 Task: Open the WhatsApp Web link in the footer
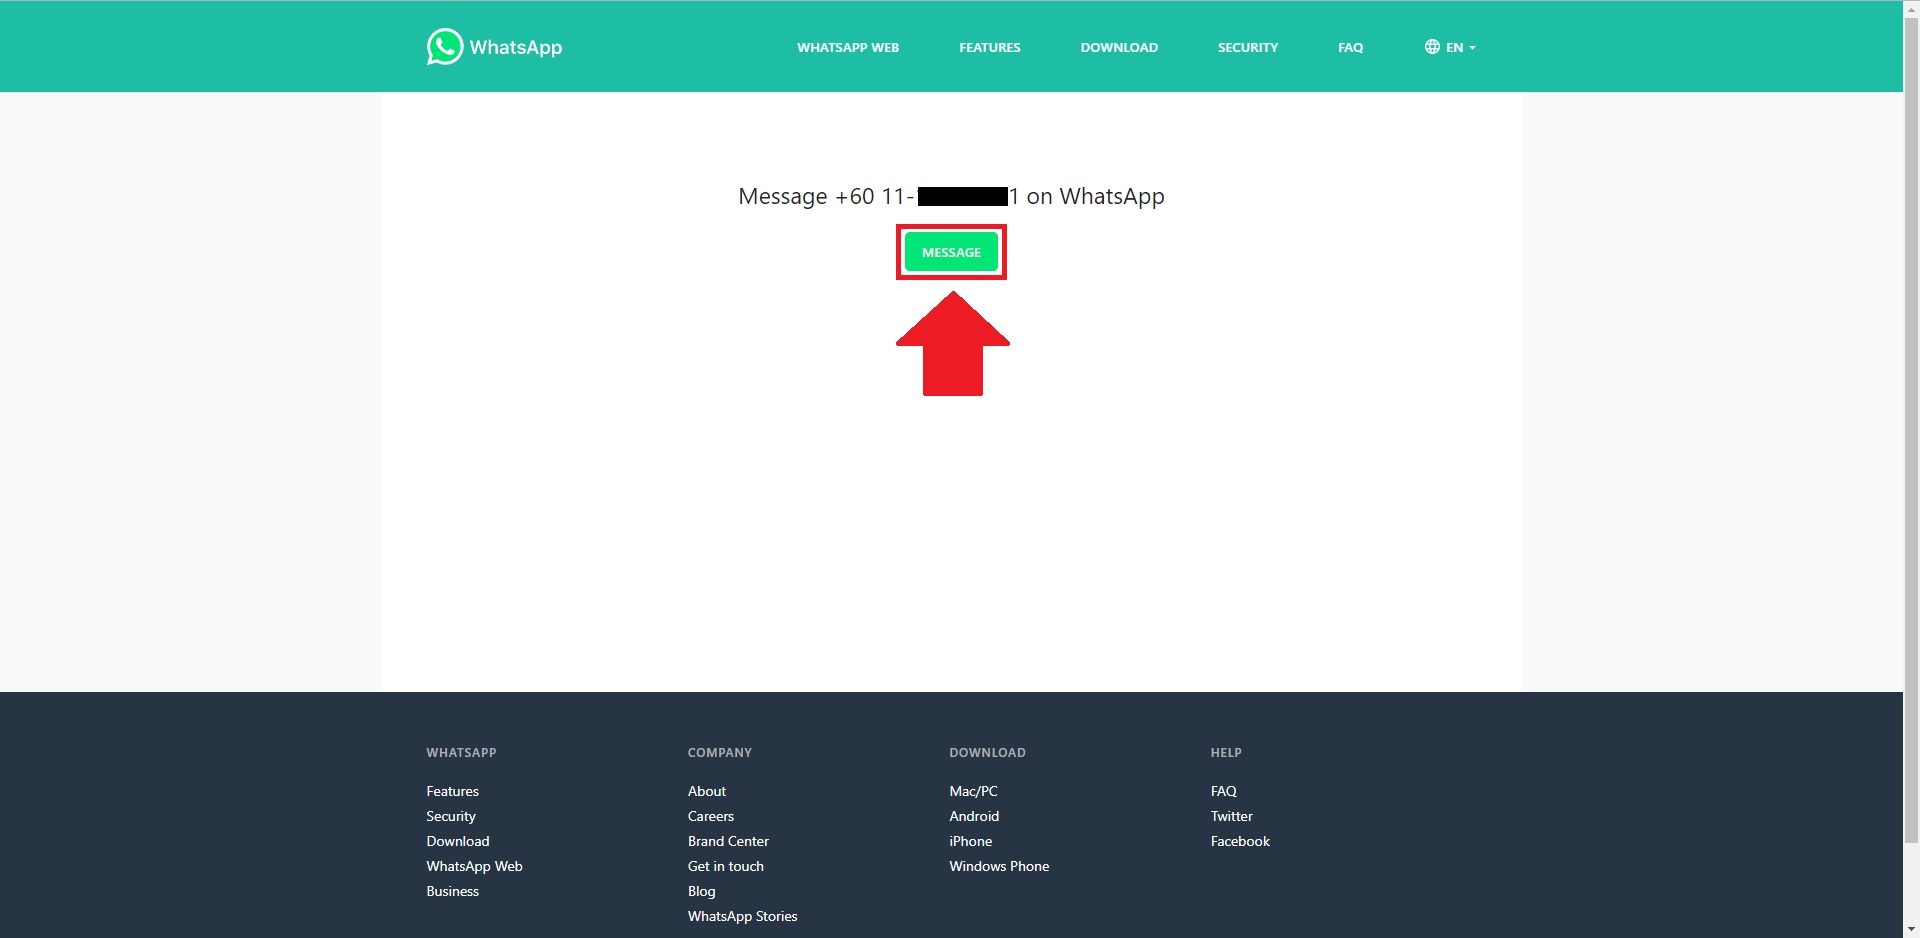[x=474, y=866]
